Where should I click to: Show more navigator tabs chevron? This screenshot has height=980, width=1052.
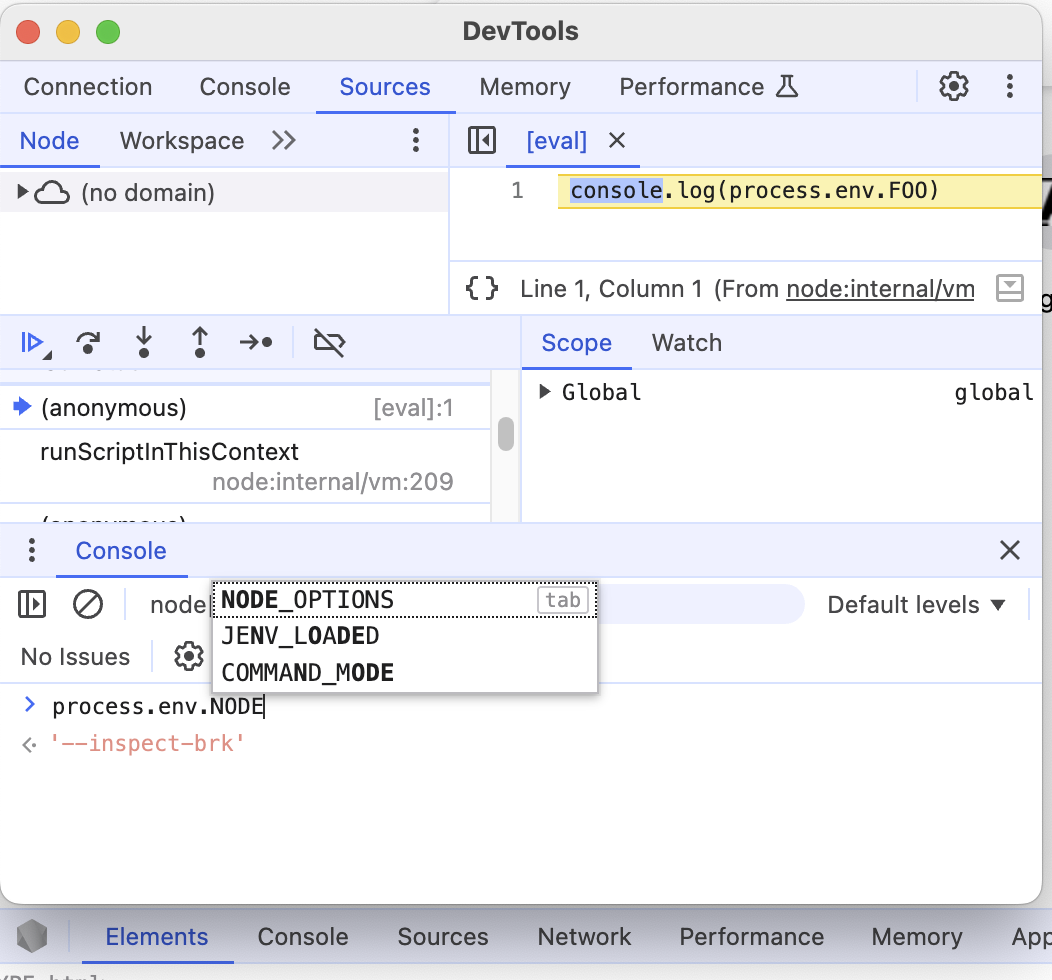pos(284,141)
